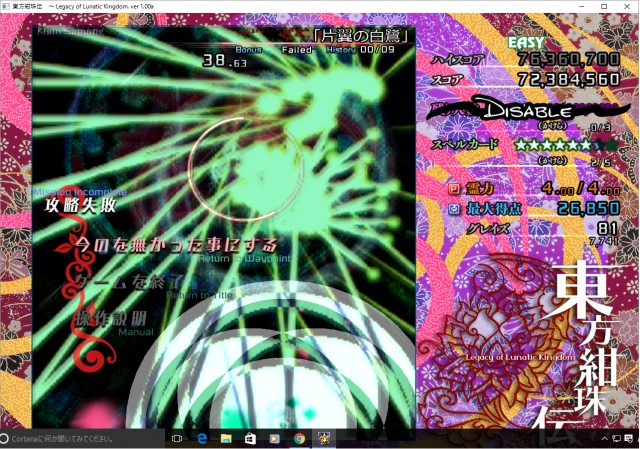Click the graze count 81
This screenshot has width=640, height=449.
pyautogui.click(x=608, y=229)
